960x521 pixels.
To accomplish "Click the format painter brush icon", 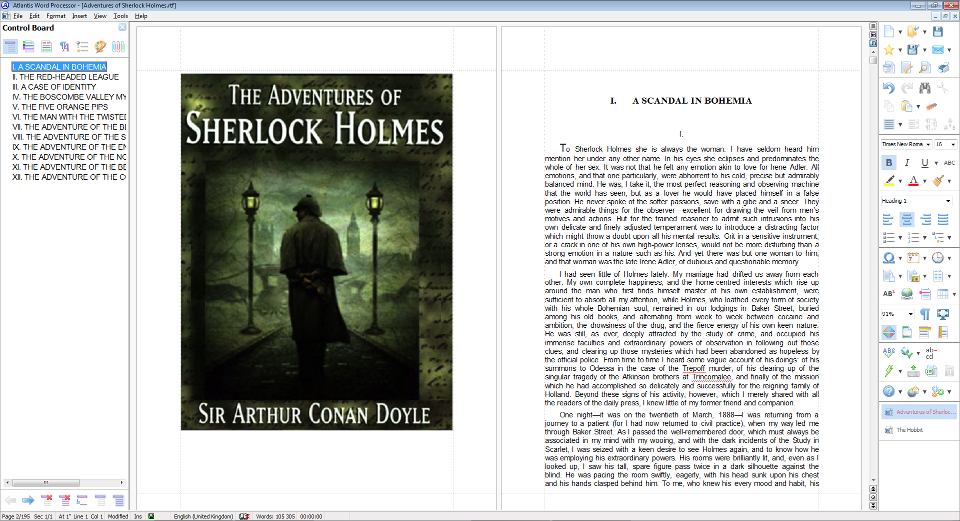I will 938,181.
